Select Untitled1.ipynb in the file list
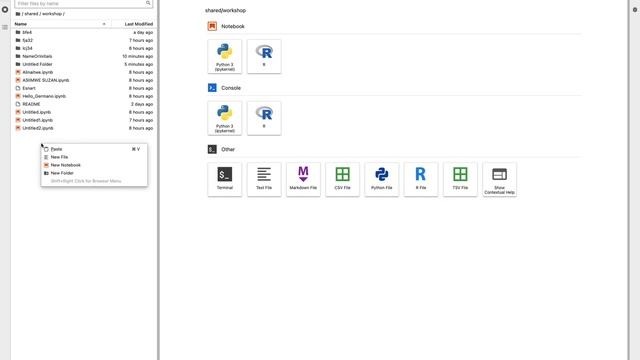 (x=84, y=120)
